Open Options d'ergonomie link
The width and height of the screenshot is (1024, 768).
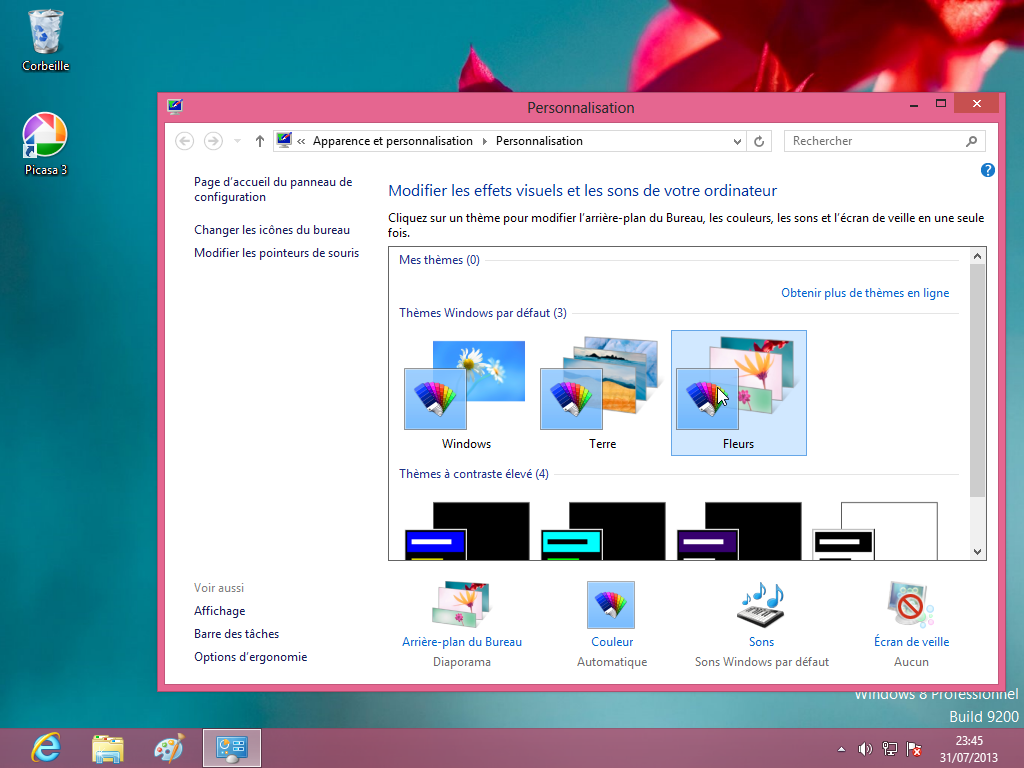click(x=250, y=657)
